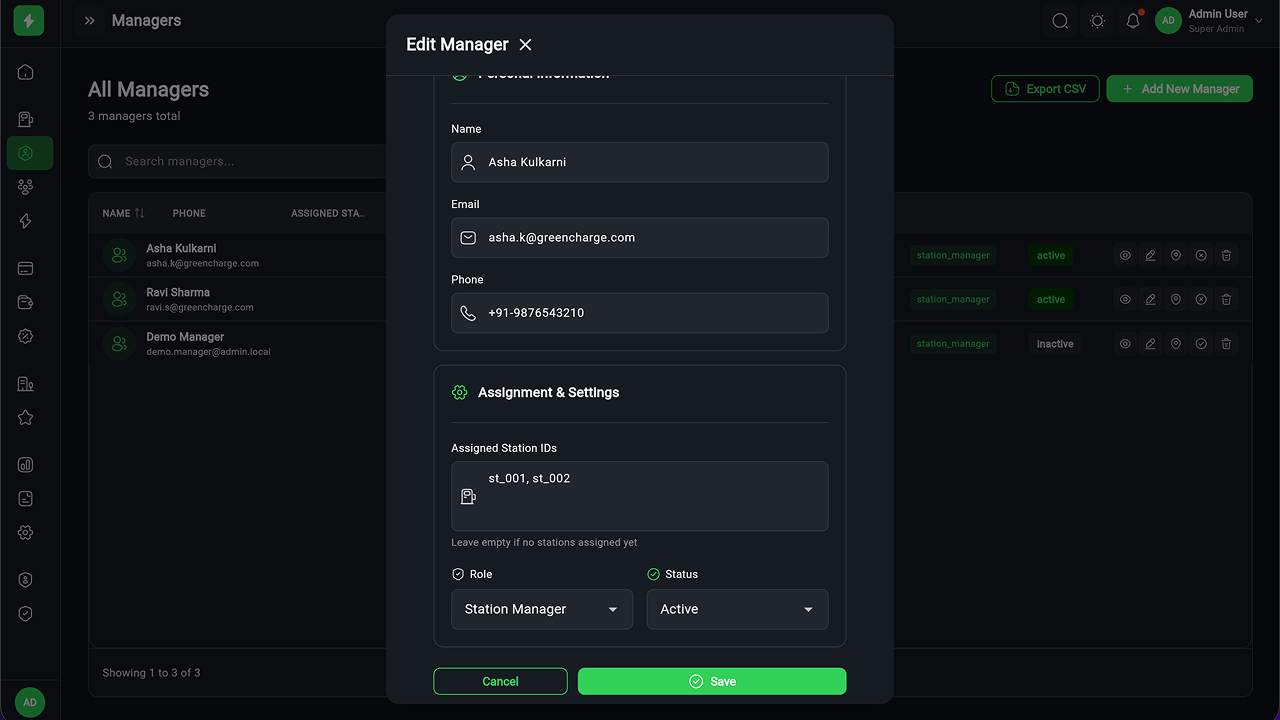Viewport: 1280px width, 720px height.
Task: Click the location pin for Asha Kulkarni
Action: (1176, 255)
